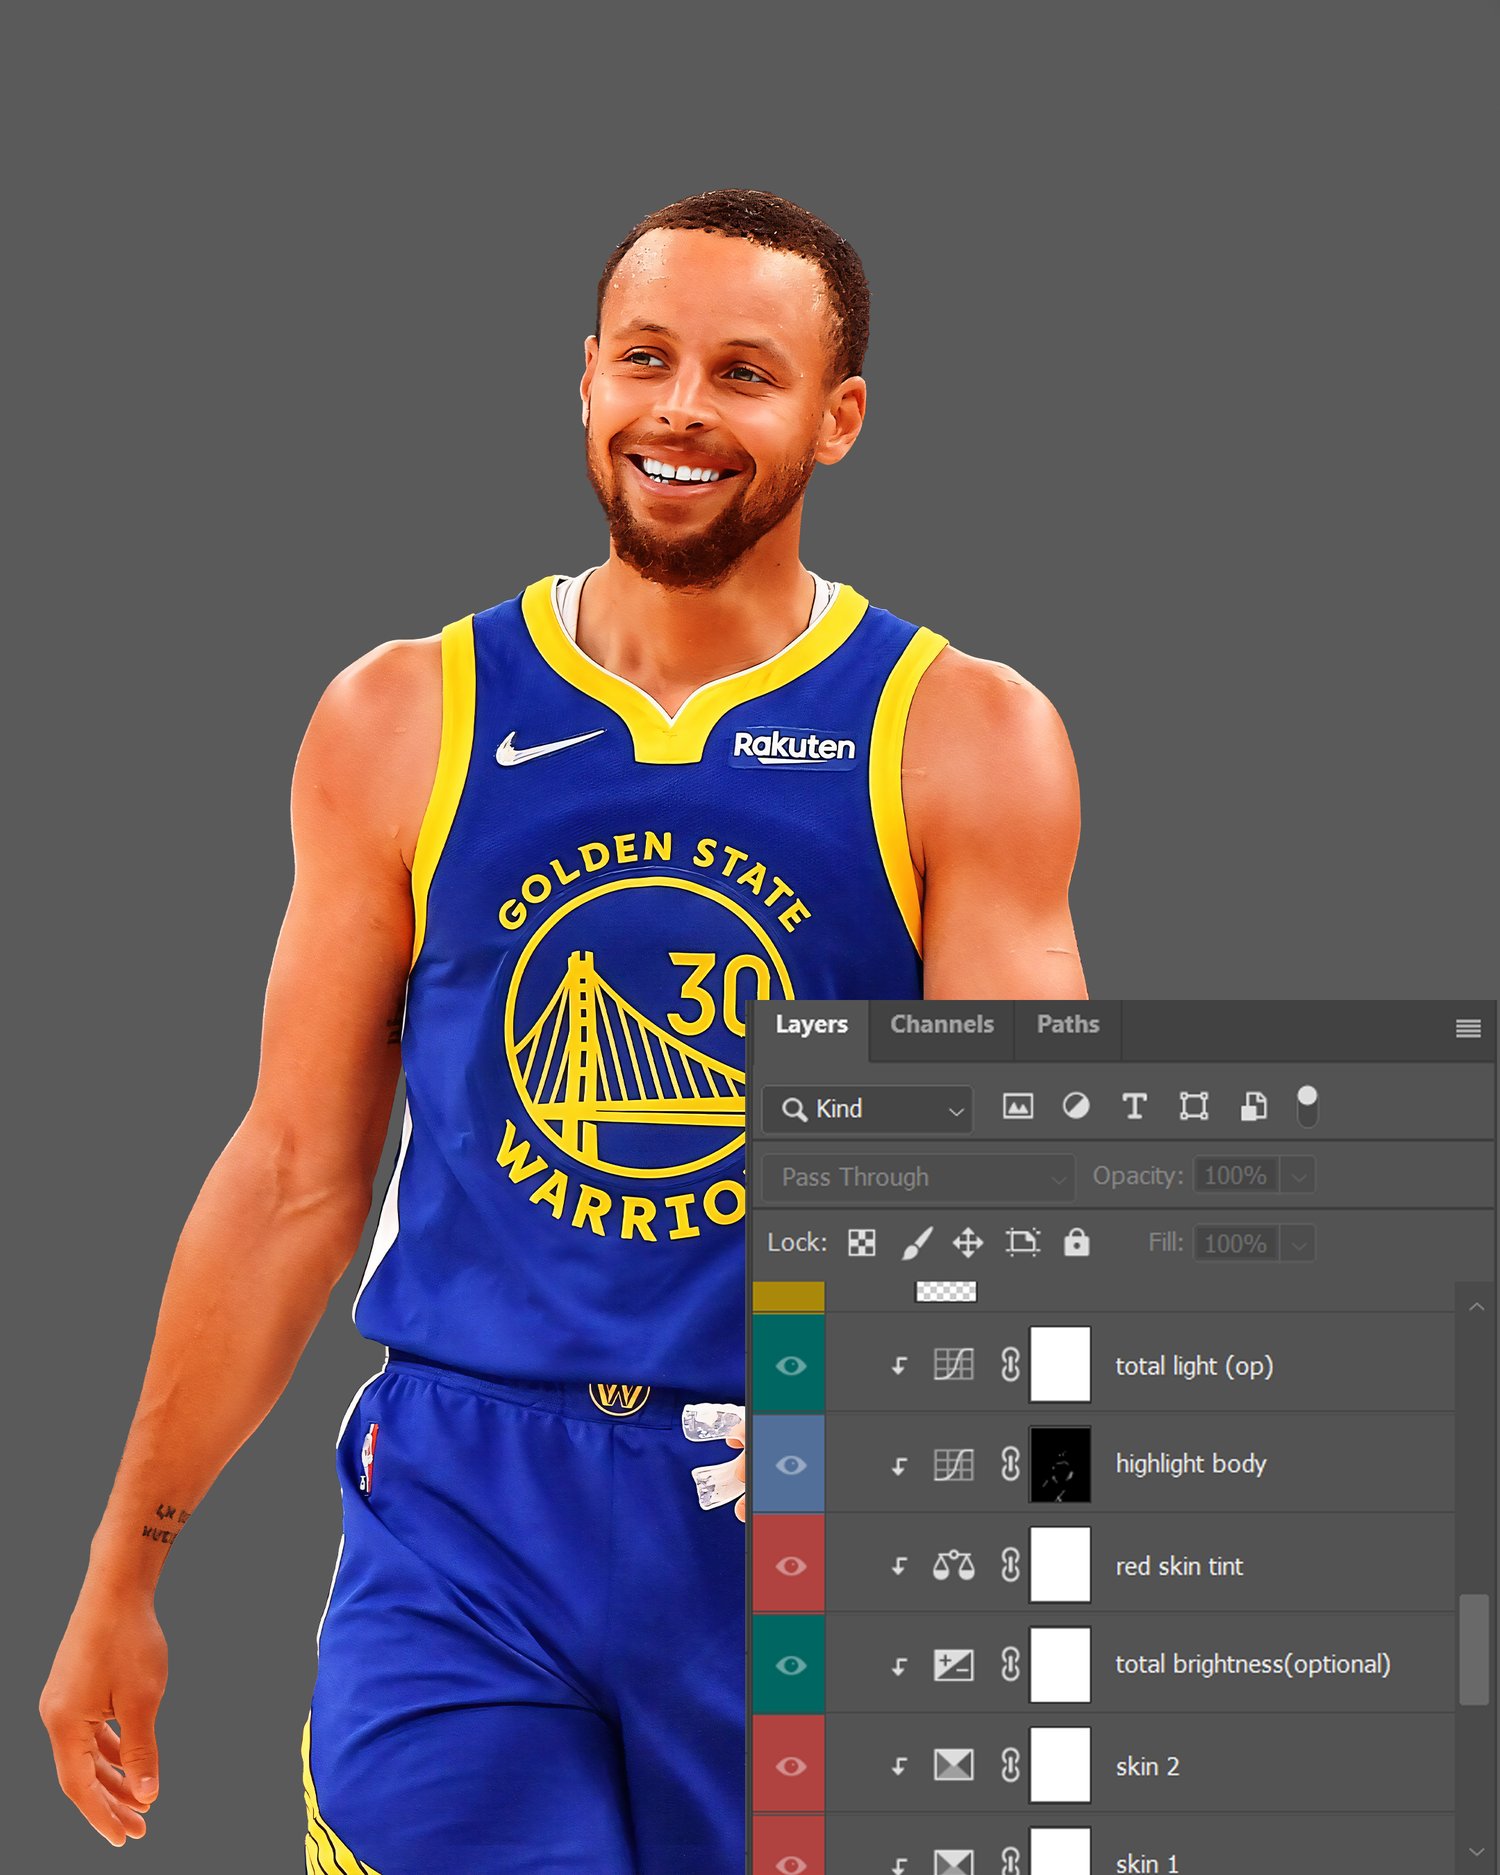The image size is (1500, 1875).
Task: Filter for pixel layers
Action: pos(1017,1106)
